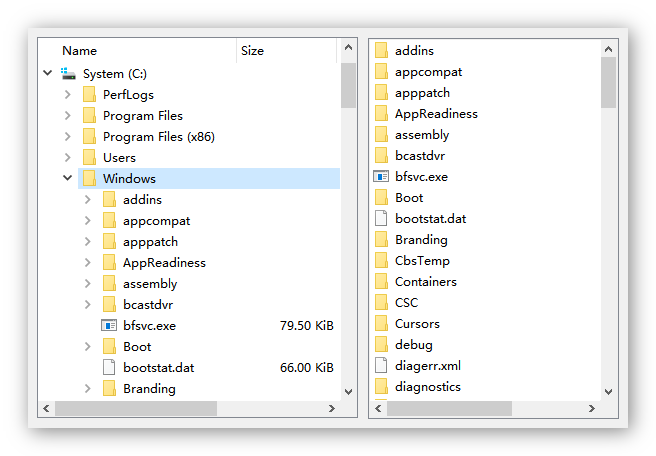Image resolution: width=656 pixels, height=456 pixels.
Task: Click the bfsvc.exe icon in left tree
Action: 109,325
